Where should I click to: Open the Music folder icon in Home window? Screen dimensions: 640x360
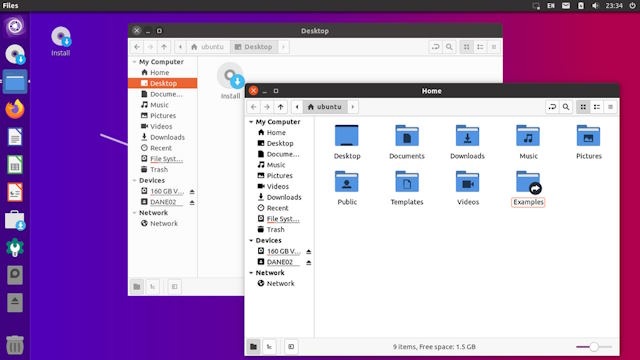point(528,136)
